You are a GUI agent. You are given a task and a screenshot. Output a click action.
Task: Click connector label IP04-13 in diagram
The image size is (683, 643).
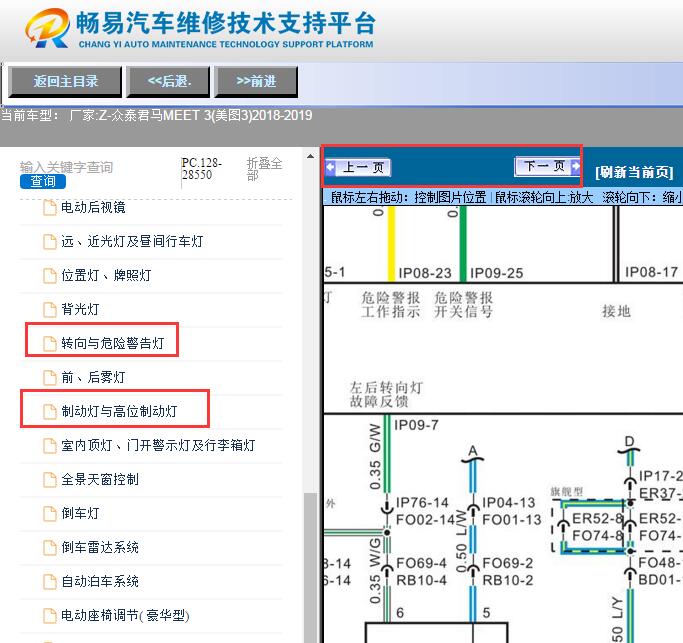[508, 503]
